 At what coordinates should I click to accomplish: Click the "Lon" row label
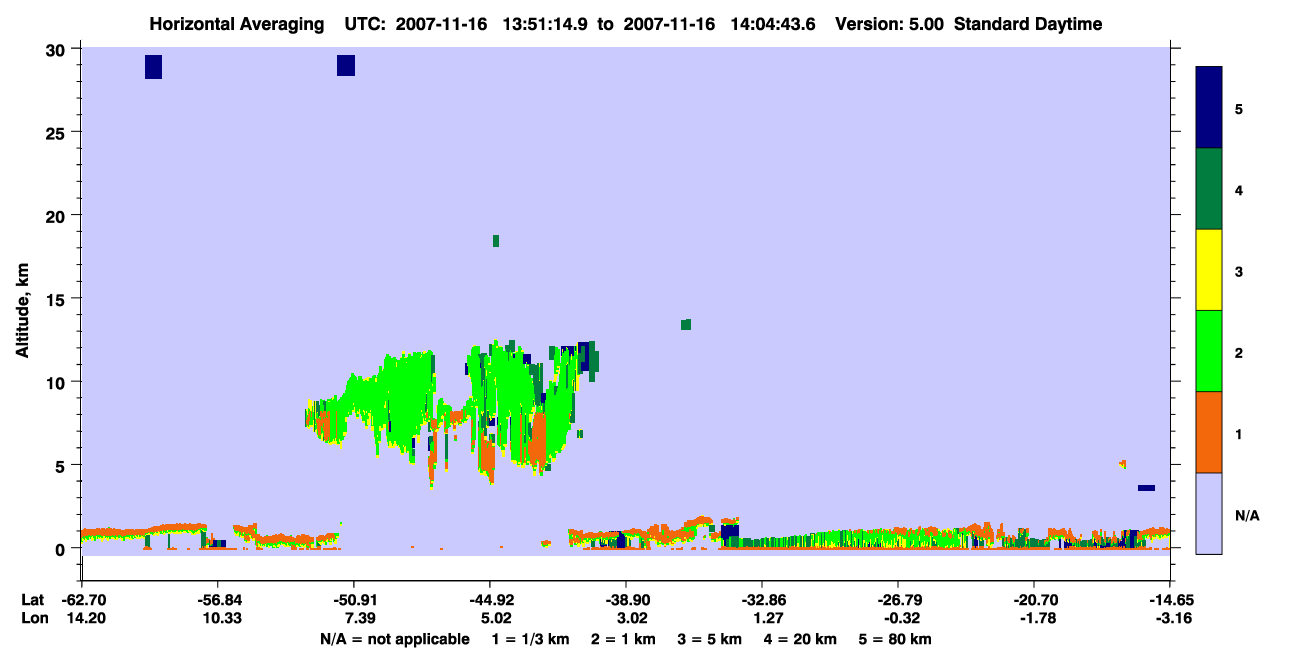[x=34, y=618]
